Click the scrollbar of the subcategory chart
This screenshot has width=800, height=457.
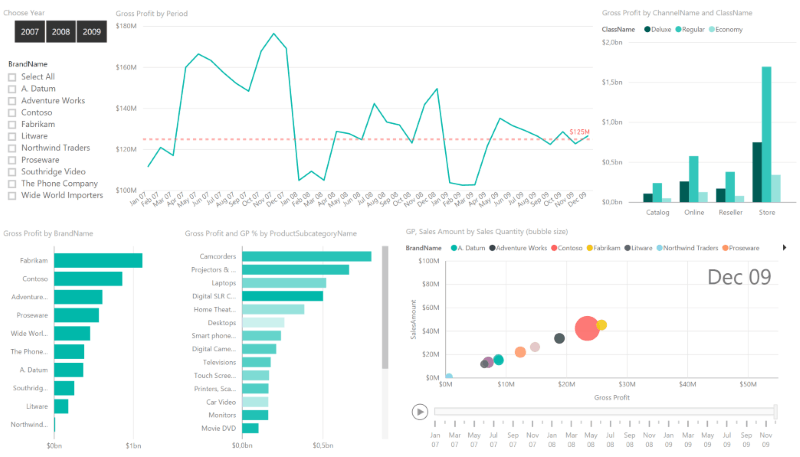click(x=386, y=310)
